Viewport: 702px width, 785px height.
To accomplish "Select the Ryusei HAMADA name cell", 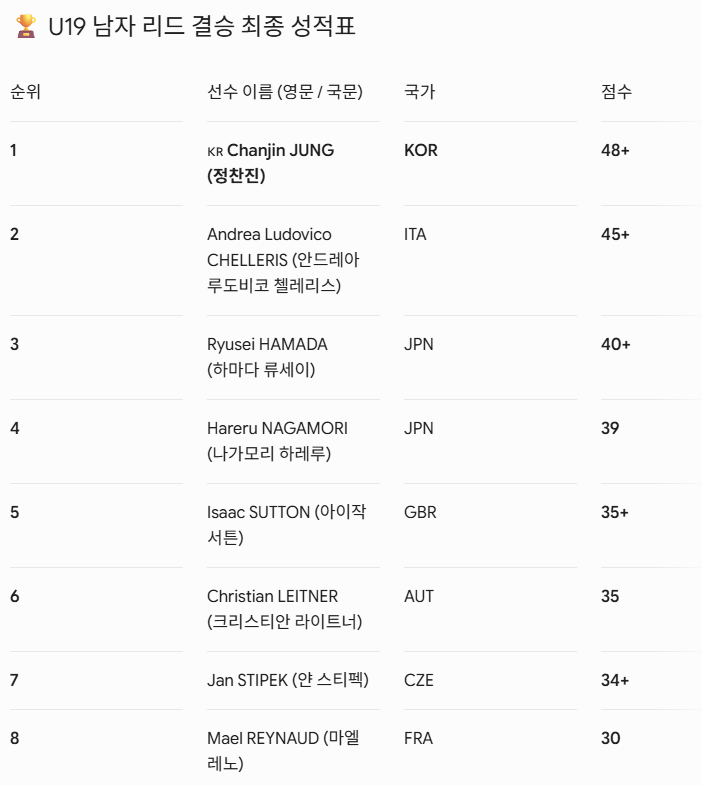I will point(267,357).
